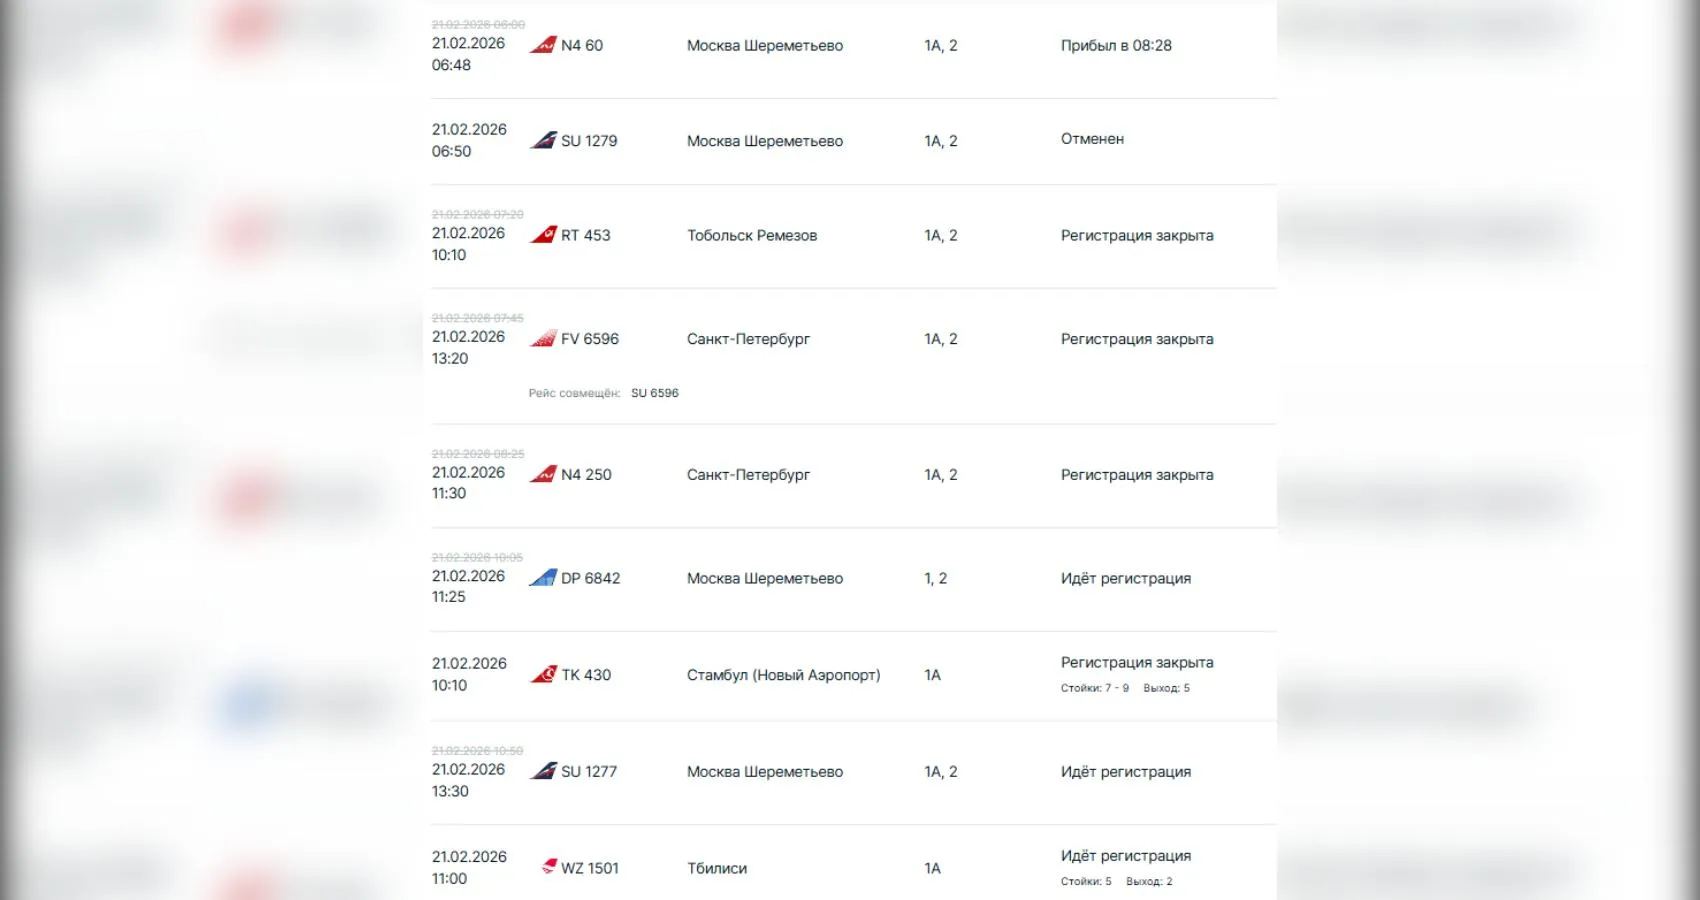Screen dimensions: 1700x900
Task: Open the codeshare flight SU 6596 link
Action: coord(655,393)
